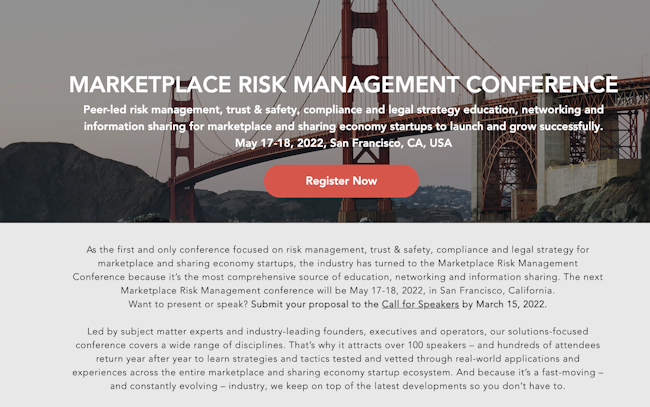This screenshot has height=407, width=650.
Task: Click the 'and constantly evolving – industry' final line
Action: 338,386
